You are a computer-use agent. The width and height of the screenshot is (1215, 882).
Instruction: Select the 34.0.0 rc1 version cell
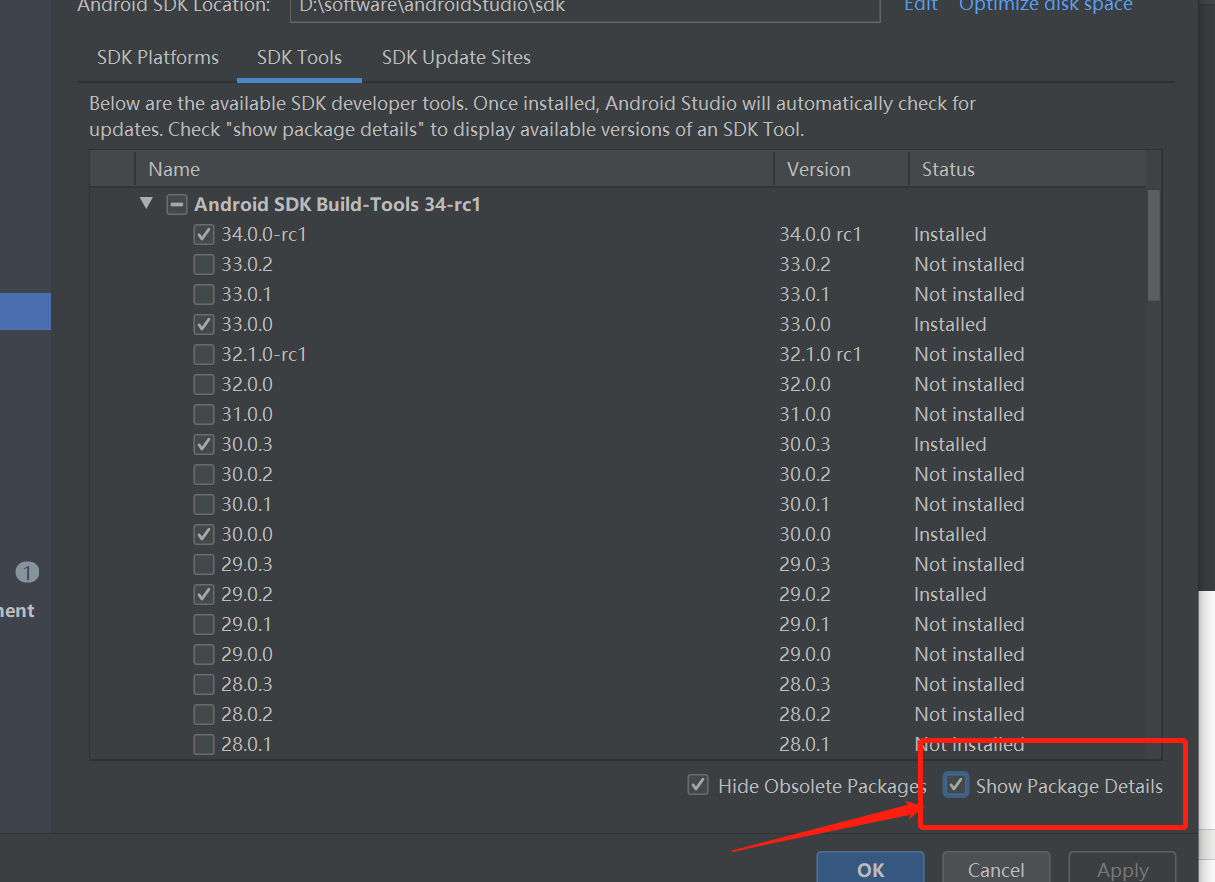(x=820, y=234)
